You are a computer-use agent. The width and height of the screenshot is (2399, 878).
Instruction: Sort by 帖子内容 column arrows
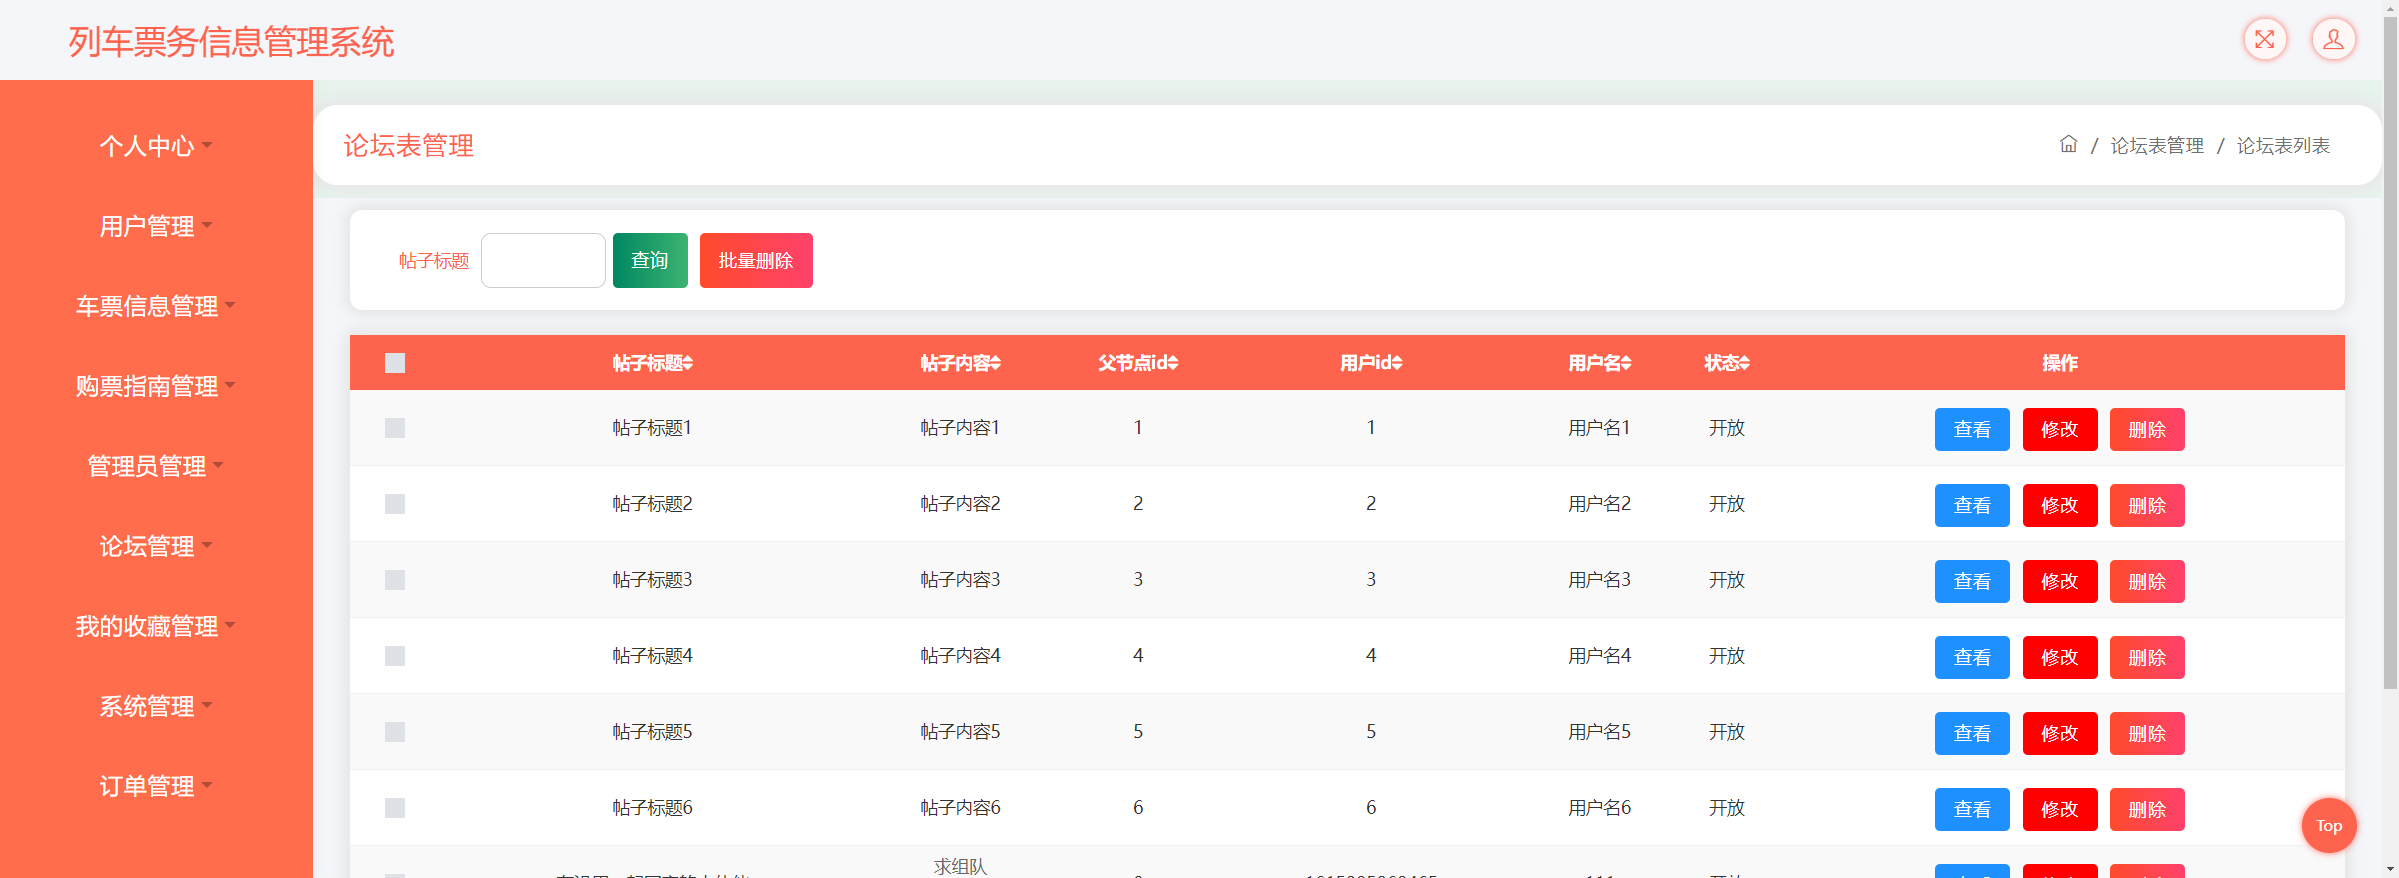[996, 363]
